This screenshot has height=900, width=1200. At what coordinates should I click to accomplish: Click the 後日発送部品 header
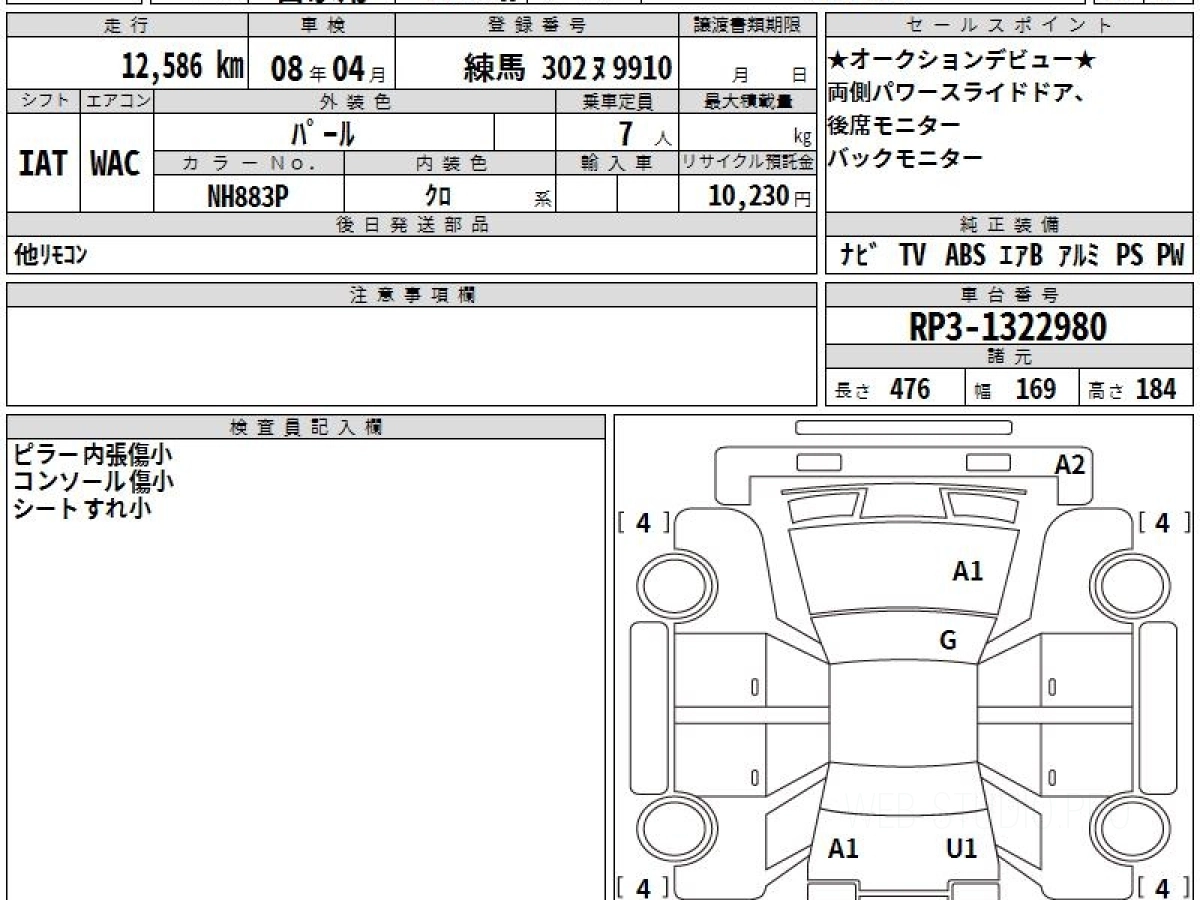[x=411, y=224]
